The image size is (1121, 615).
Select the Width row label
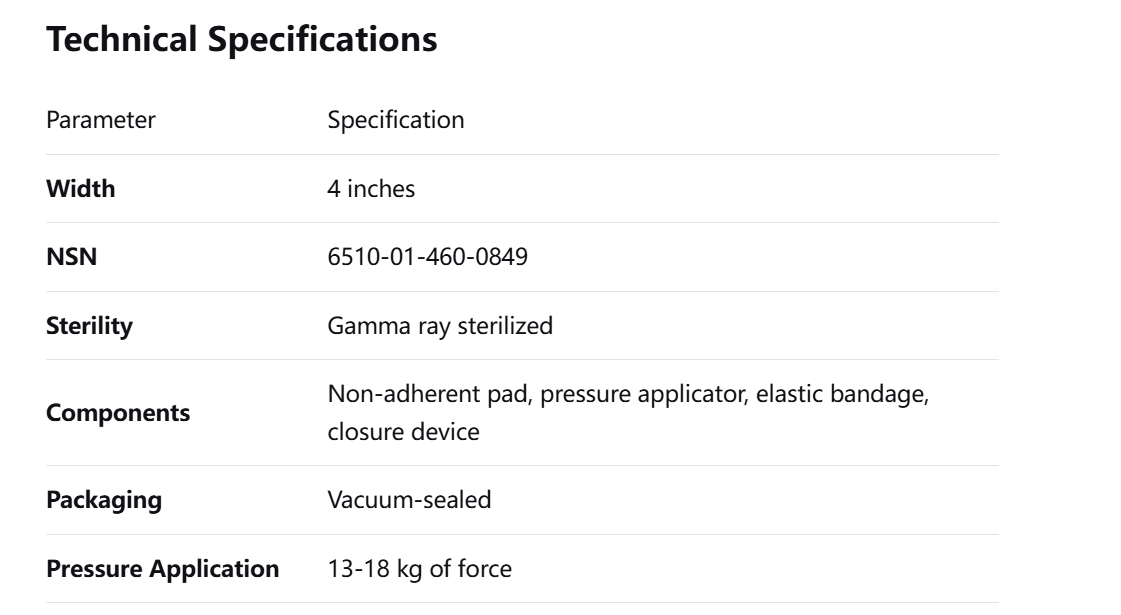(x=81, y=189)
